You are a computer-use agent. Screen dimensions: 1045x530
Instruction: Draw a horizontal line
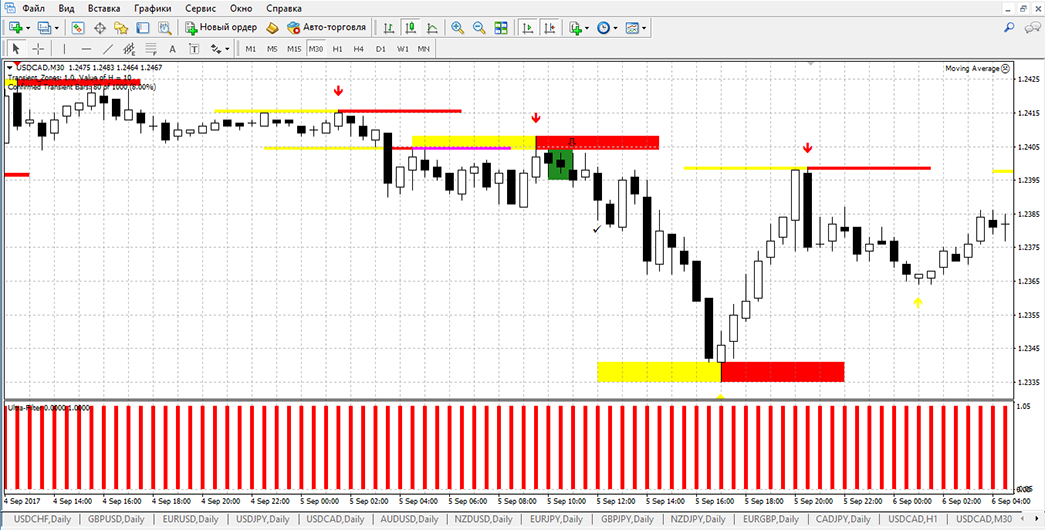click(86, 49)
